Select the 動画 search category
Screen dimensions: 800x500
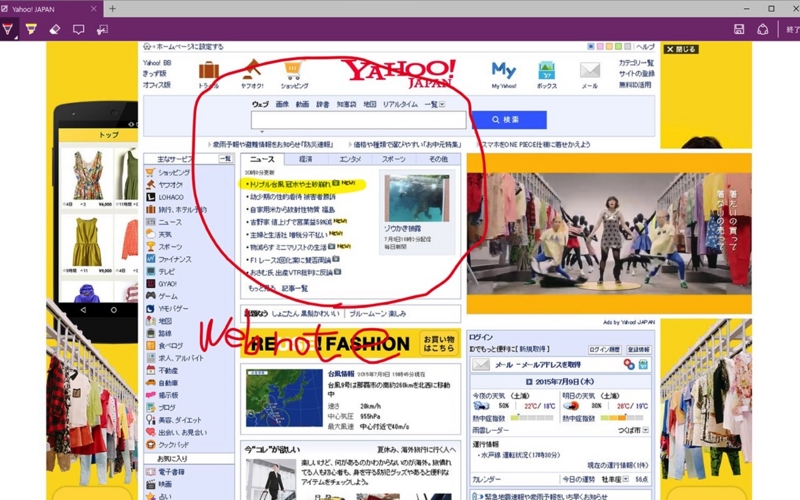(303, 104)
